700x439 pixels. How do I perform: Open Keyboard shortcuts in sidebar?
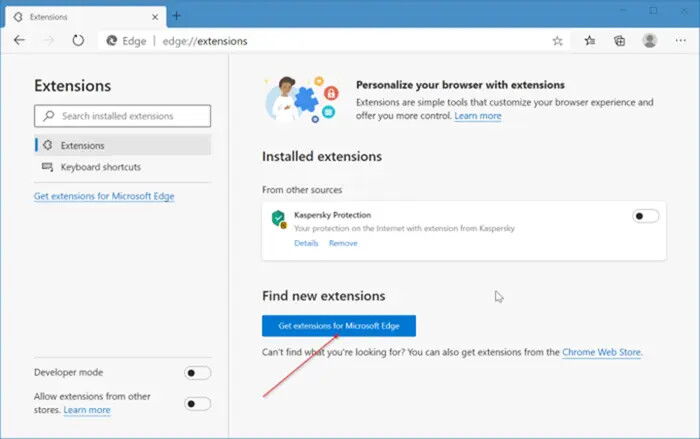122,167
